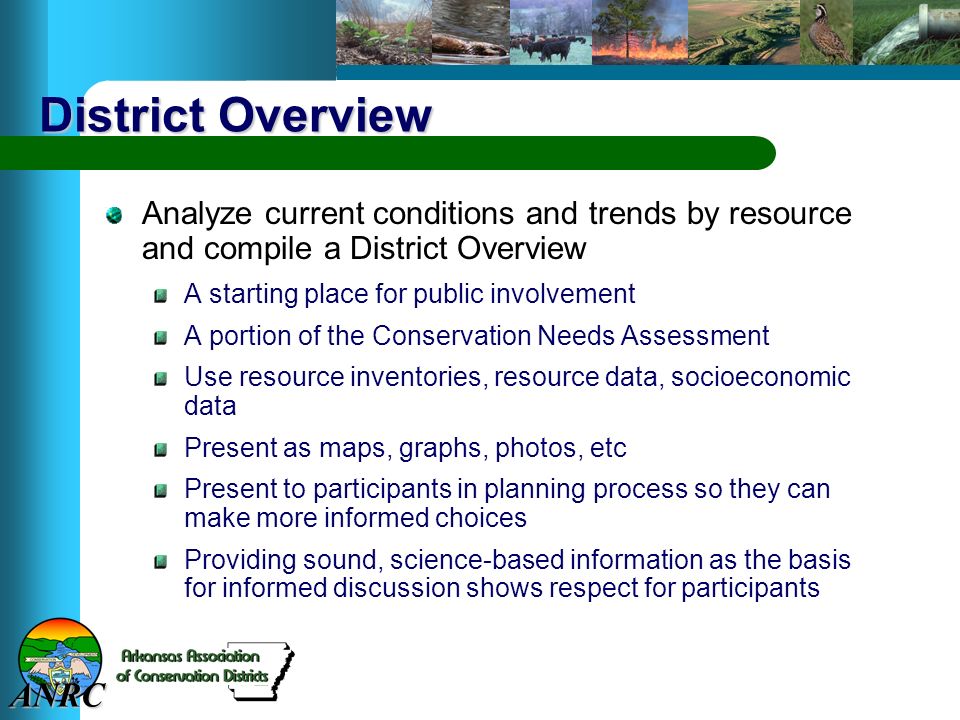The height and width of the screenshot is (720, 960).
Task: Click the cattle herd photo in header
Action: [550, 32]
